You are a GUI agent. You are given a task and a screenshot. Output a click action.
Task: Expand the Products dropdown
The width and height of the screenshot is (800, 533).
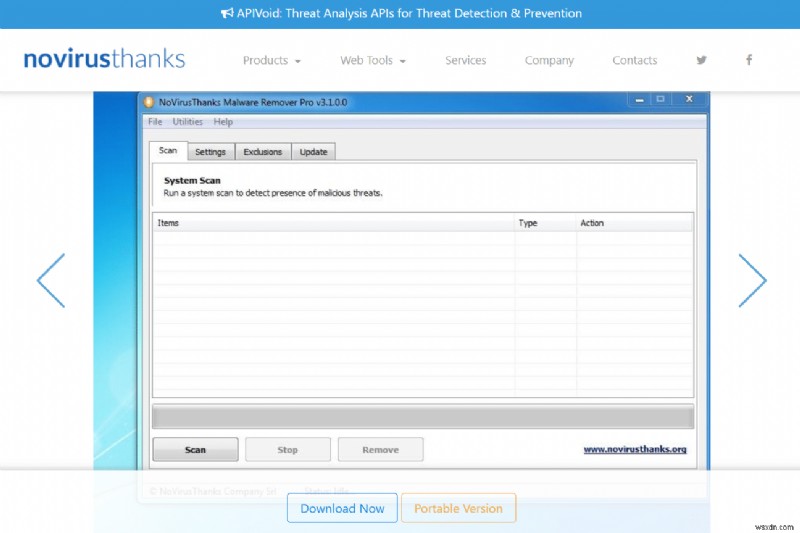[271, 60]
